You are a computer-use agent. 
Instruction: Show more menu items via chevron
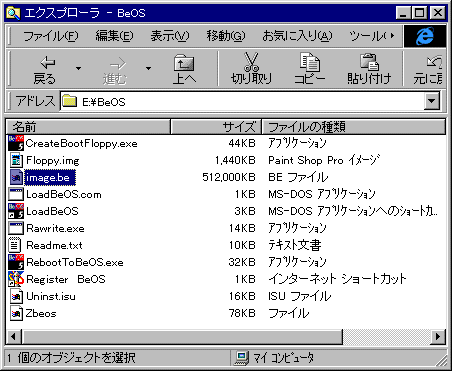[x=392, y=35]
